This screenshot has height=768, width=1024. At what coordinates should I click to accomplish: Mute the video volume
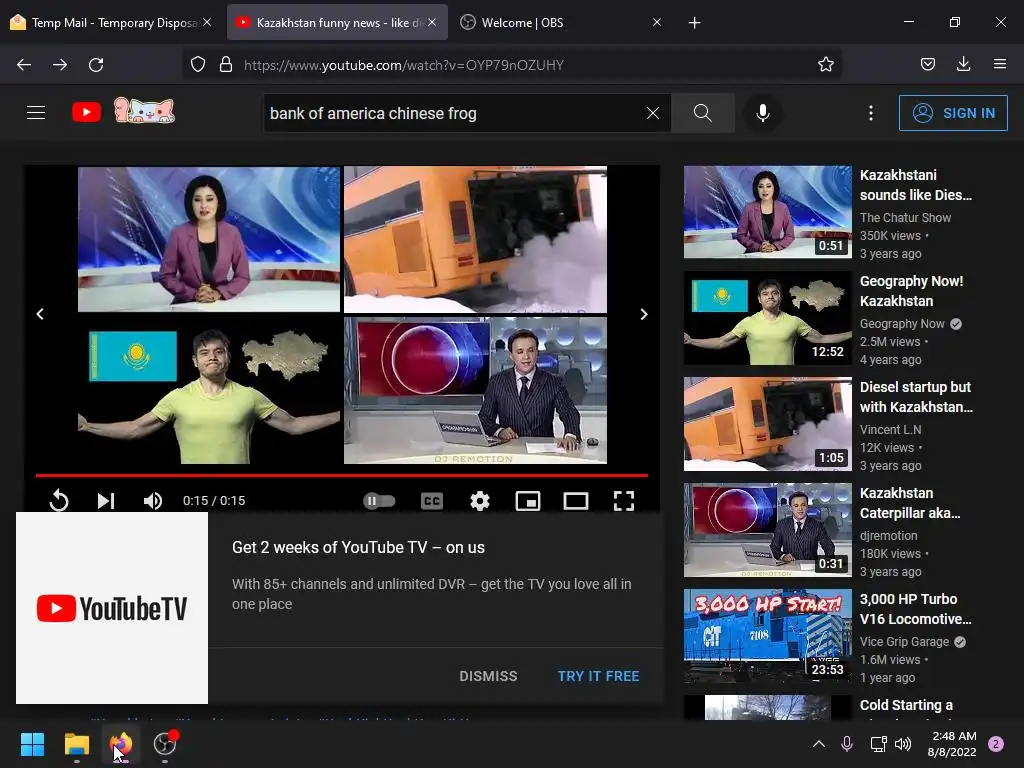click(x=153, y=501)
